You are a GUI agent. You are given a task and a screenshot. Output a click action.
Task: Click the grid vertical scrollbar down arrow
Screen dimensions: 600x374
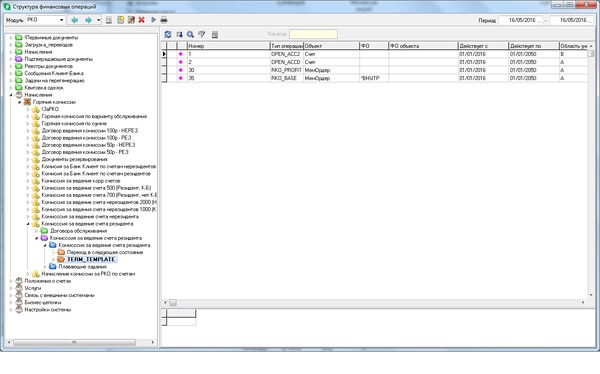(591, 295)
